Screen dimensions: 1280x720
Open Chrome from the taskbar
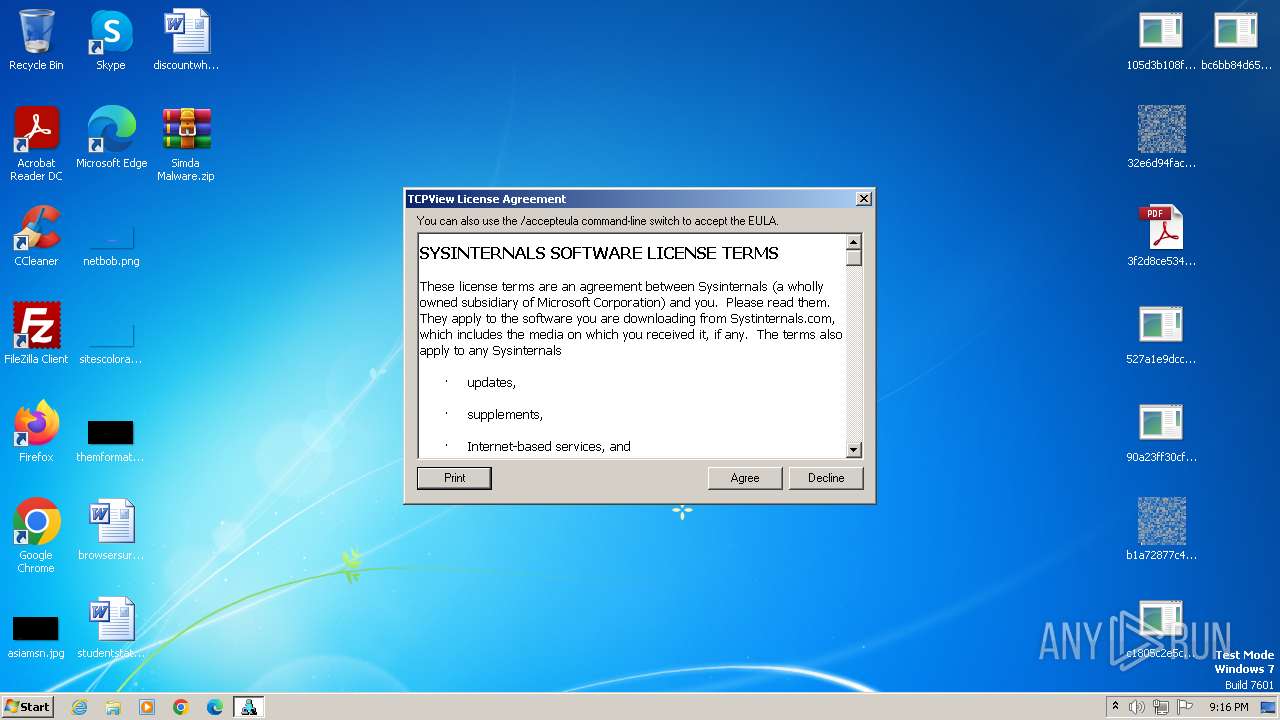181,707
